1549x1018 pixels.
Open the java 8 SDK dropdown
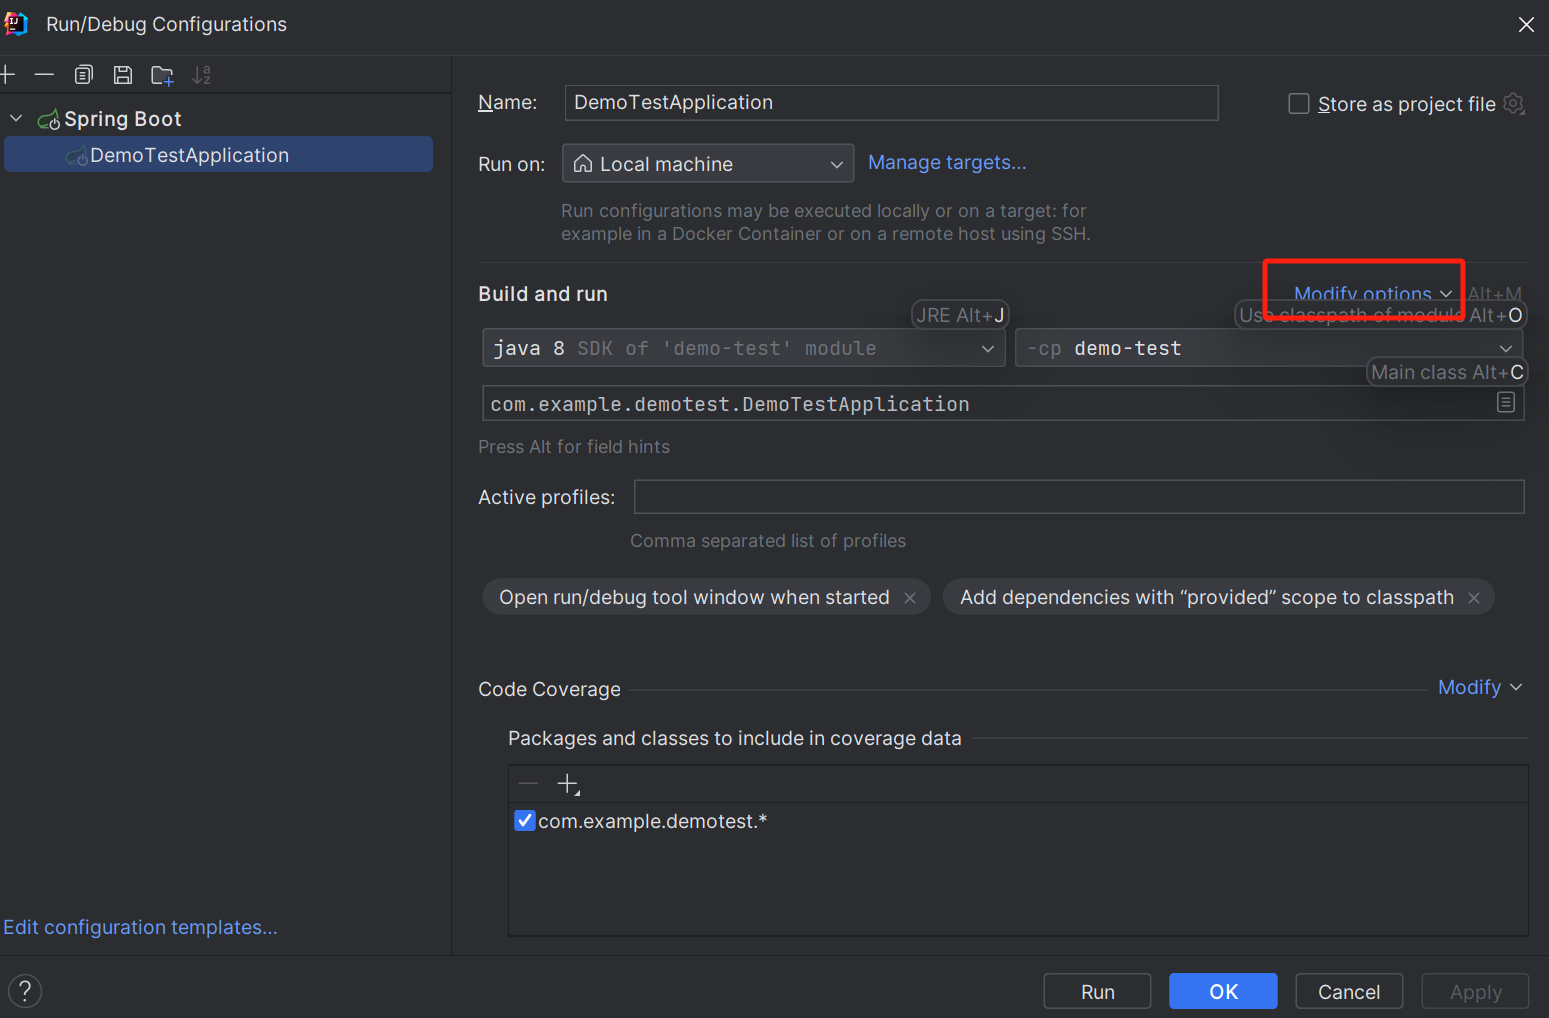pyautogui.click(x=743, y=348)
